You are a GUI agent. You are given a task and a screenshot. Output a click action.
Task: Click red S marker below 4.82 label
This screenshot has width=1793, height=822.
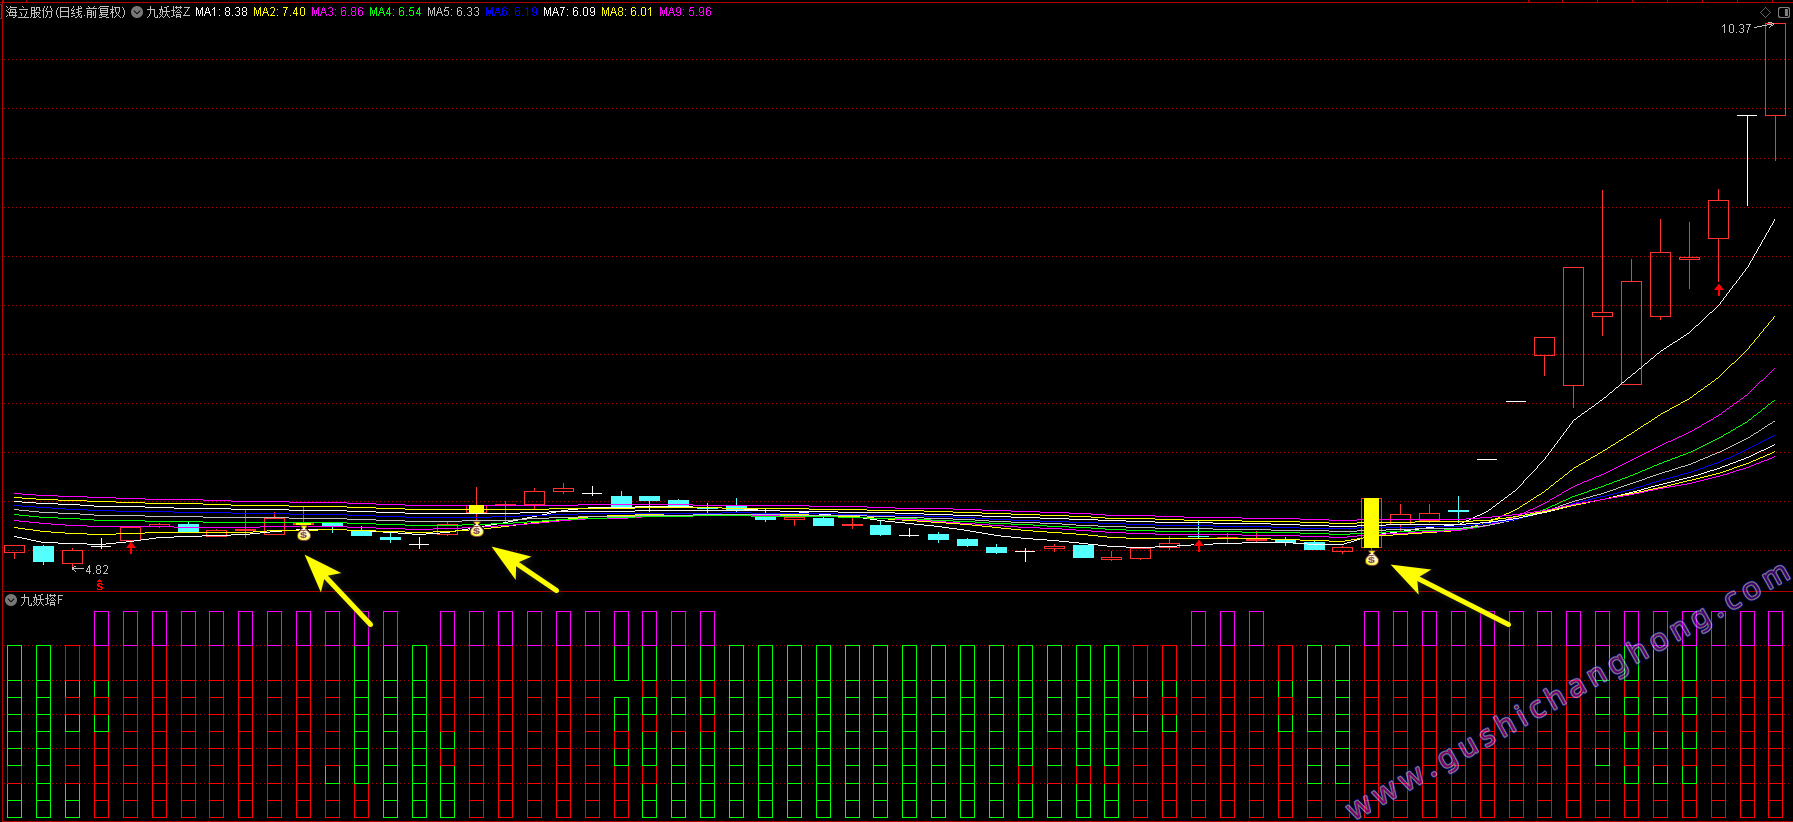click(x=100, y=585)
